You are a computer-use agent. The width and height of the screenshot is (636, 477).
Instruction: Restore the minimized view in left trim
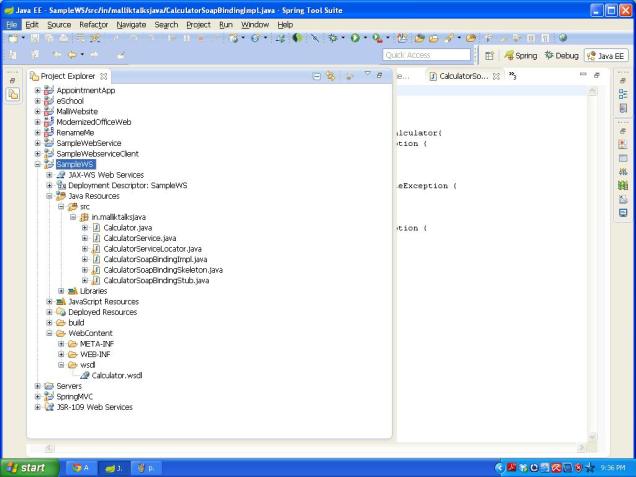pyautogui.click(x=13, y=80)
